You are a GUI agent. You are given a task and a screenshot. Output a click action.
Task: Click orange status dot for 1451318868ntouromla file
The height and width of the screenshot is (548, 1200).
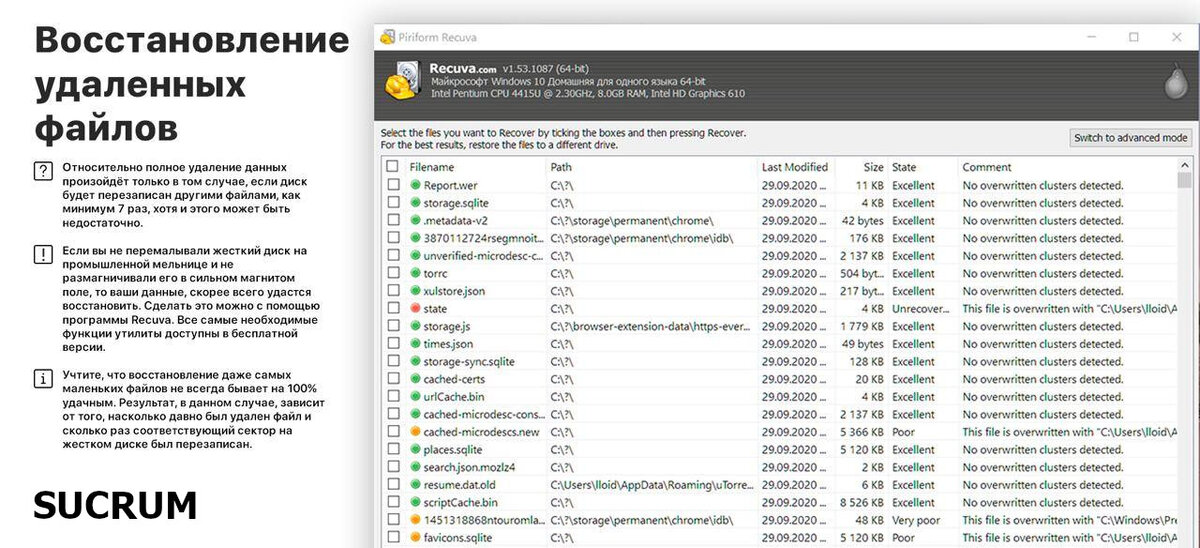[415, 520]
